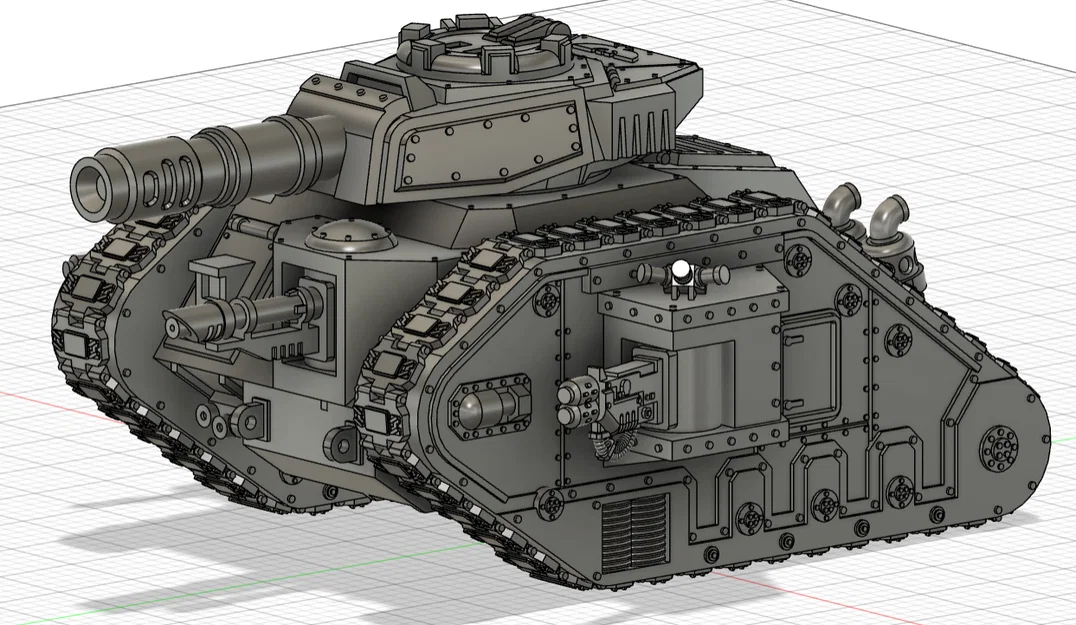Click the white origin point above the sponson
Image resolution: width=1076 pixels, height=625 pixels.
(x=681, y=270)
